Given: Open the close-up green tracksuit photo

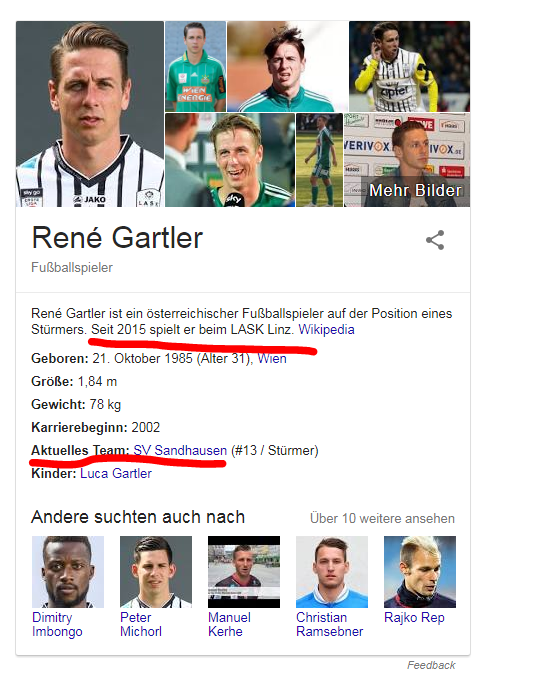Looking at the screenshot, I should 288,66.
